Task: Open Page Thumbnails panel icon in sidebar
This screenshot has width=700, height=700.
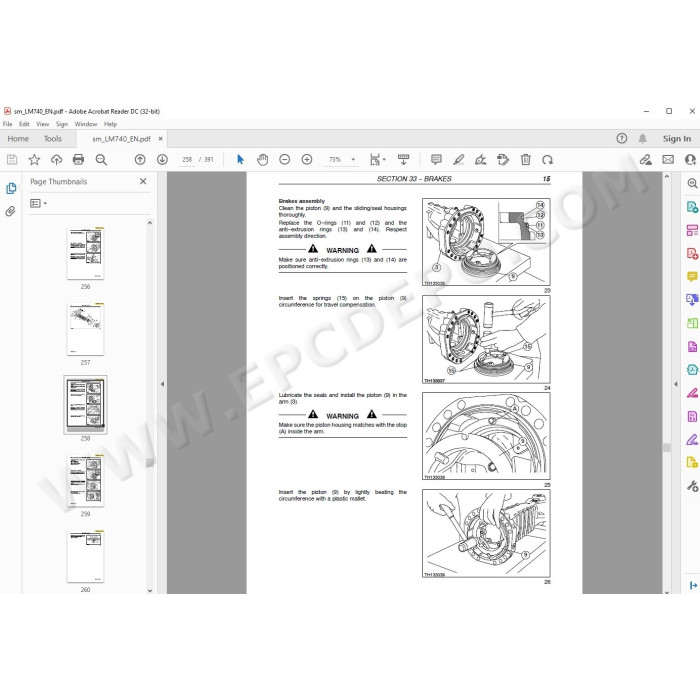Action: pyautogui.click(x=11, y=188)
